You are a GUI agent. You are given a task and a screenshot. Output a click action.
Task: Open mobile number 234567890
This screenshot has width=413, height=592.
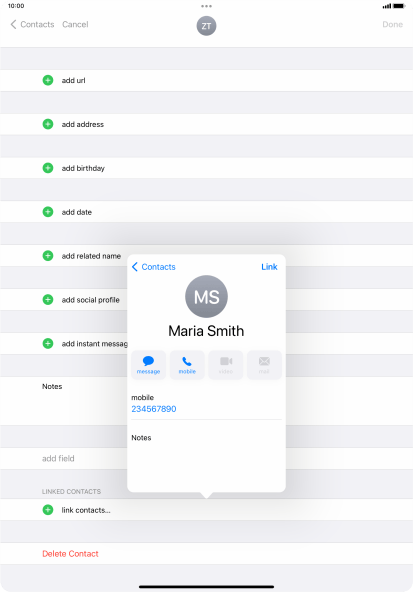pyautogui.click(x=154, y=409)
